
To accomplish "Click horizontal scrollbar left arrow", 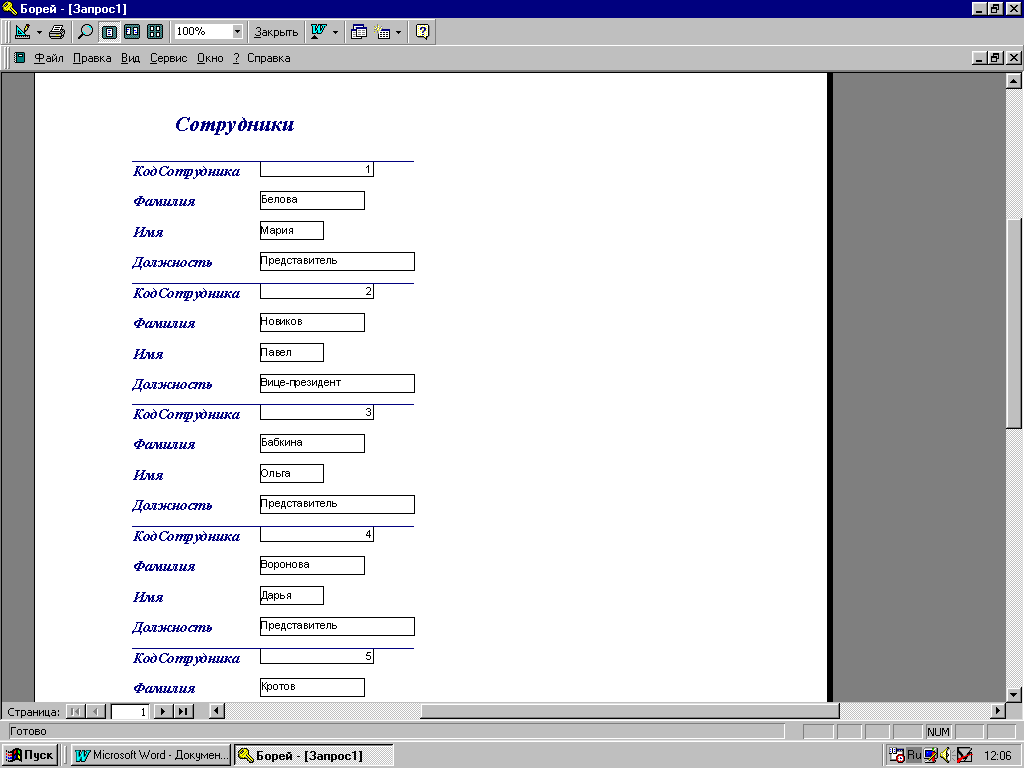I will pyautogui.click(x=217, y=711).
